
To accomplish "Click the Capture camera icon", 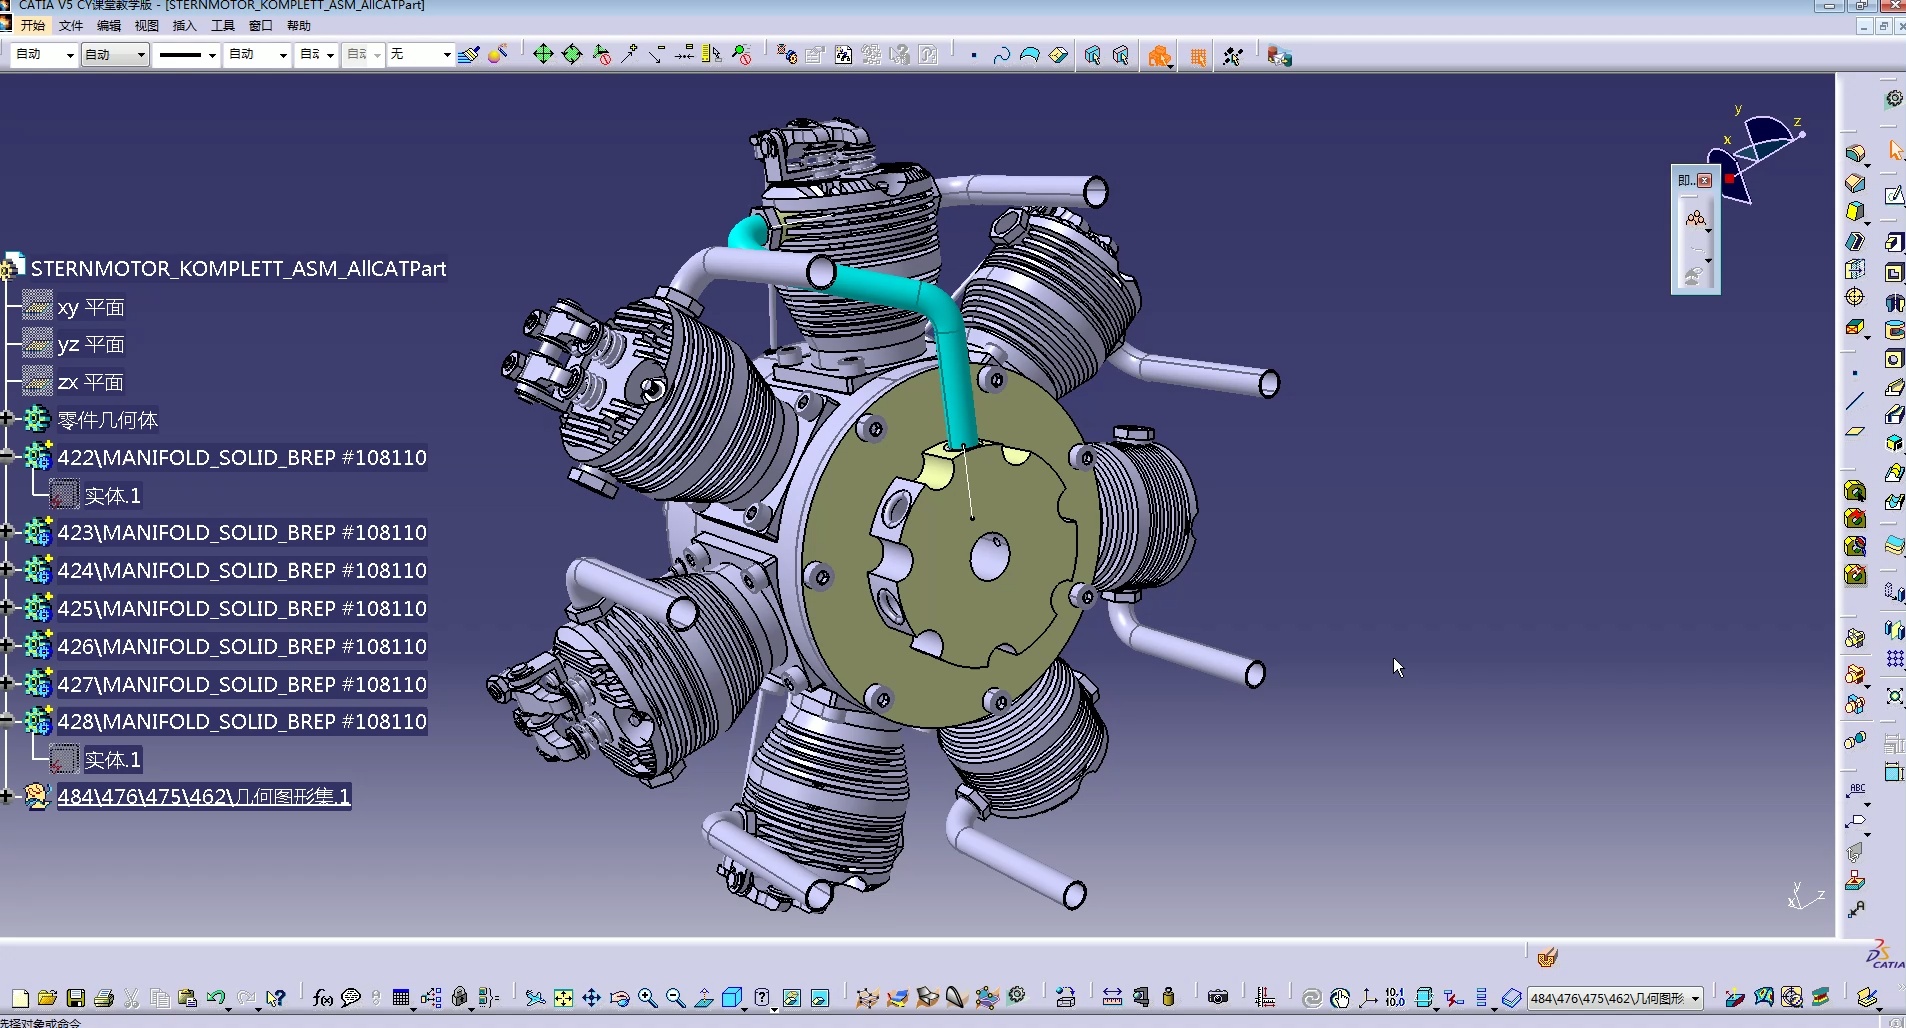I will [x=1217, y=997].
